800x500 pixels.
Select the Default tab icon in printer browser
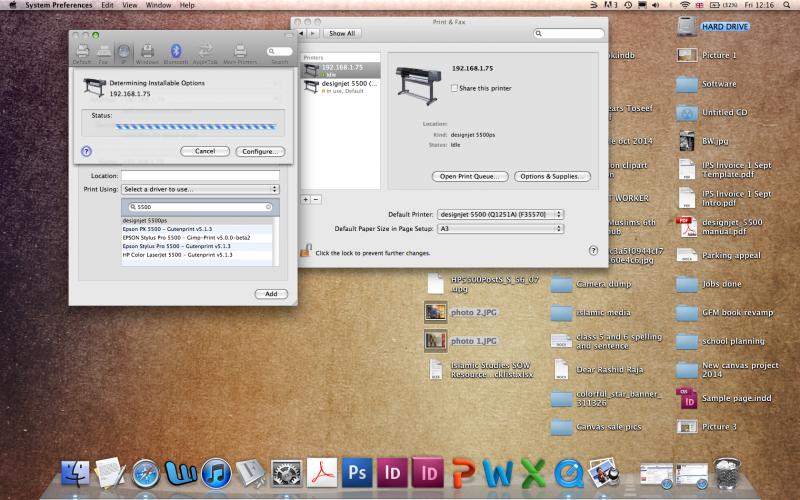point(82,51)
